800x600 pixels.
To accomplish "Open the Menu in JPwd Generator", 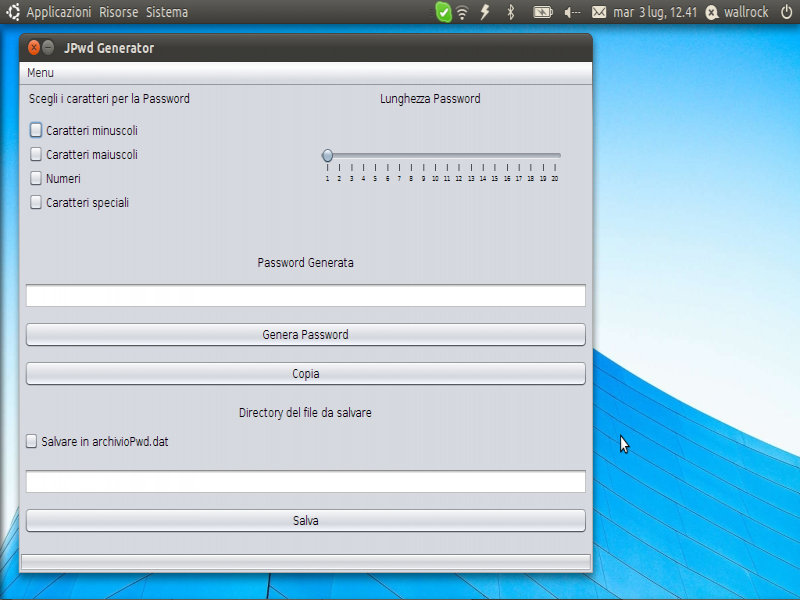I will tap(40, 73).
